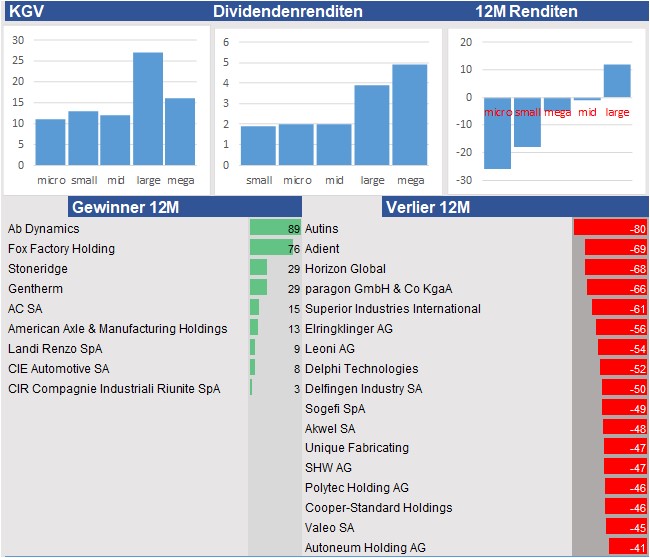The image size is (650, 558).
Task: Click the red 'mega' label in 12M Renditen
Action: pos(558,112)
